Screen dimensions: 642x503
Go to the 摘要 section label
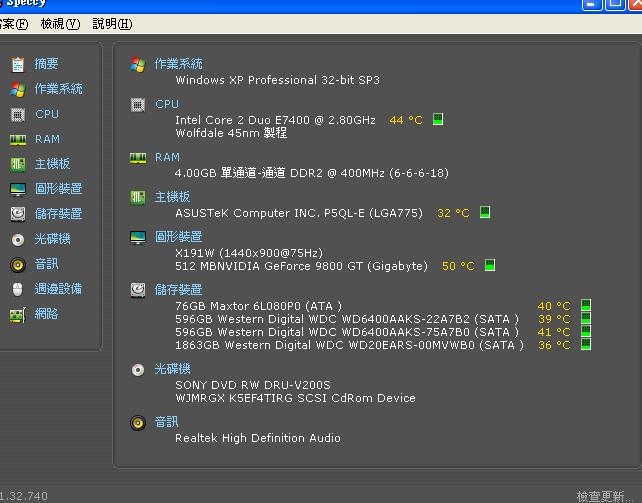[x=46, y=64]
